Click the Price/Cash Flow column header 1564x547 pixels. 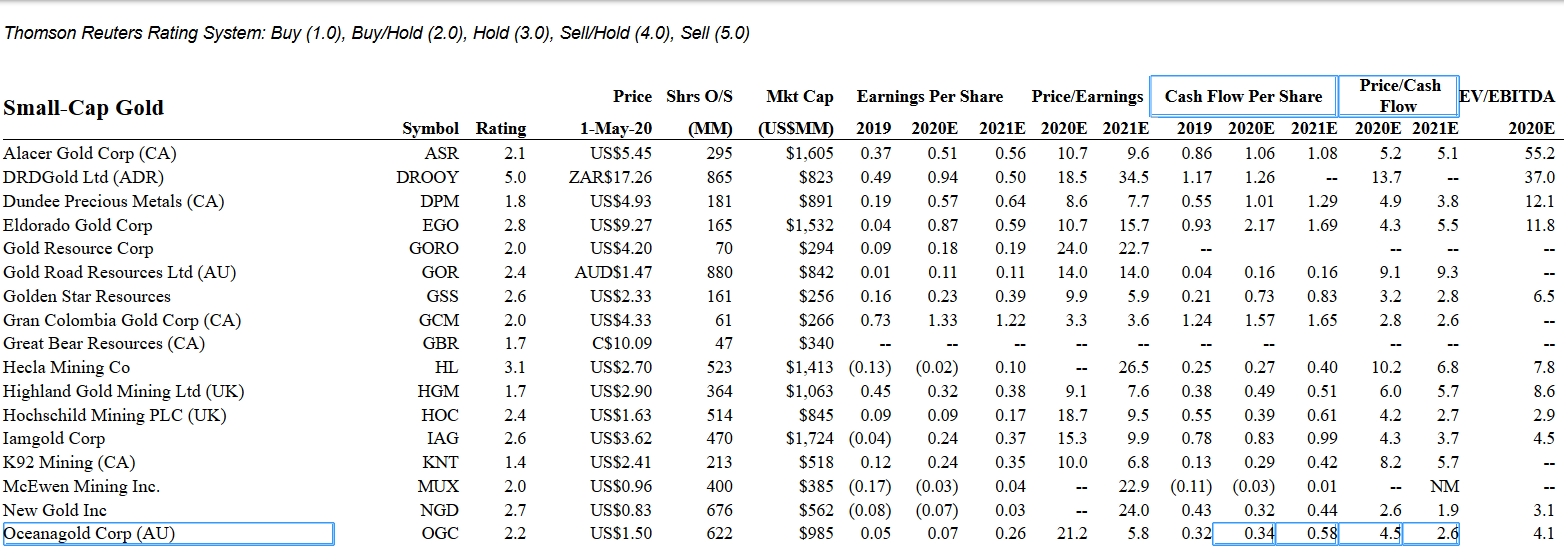pyautogui.click(x=1399, y=95)
